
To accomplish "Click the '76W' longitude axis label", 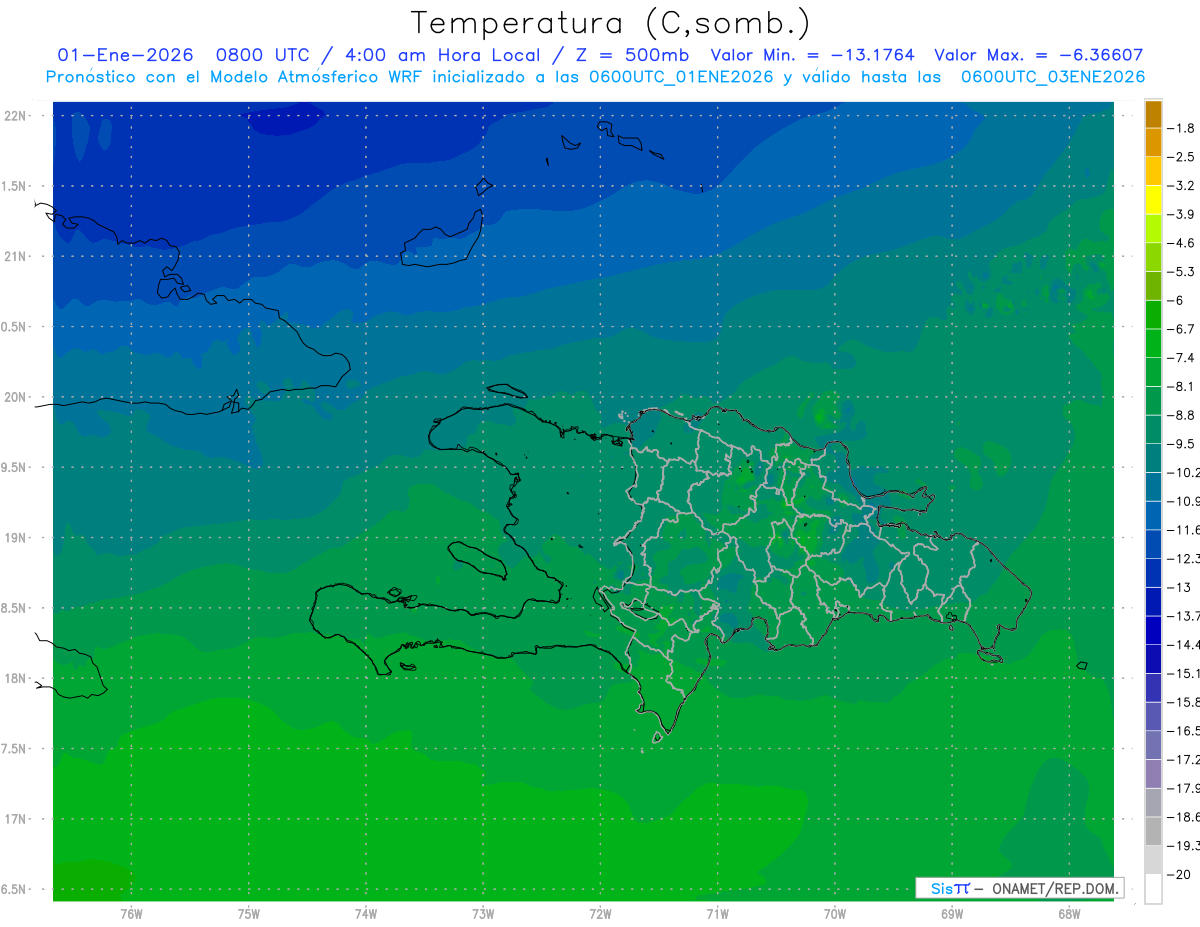I will [131, 914].
